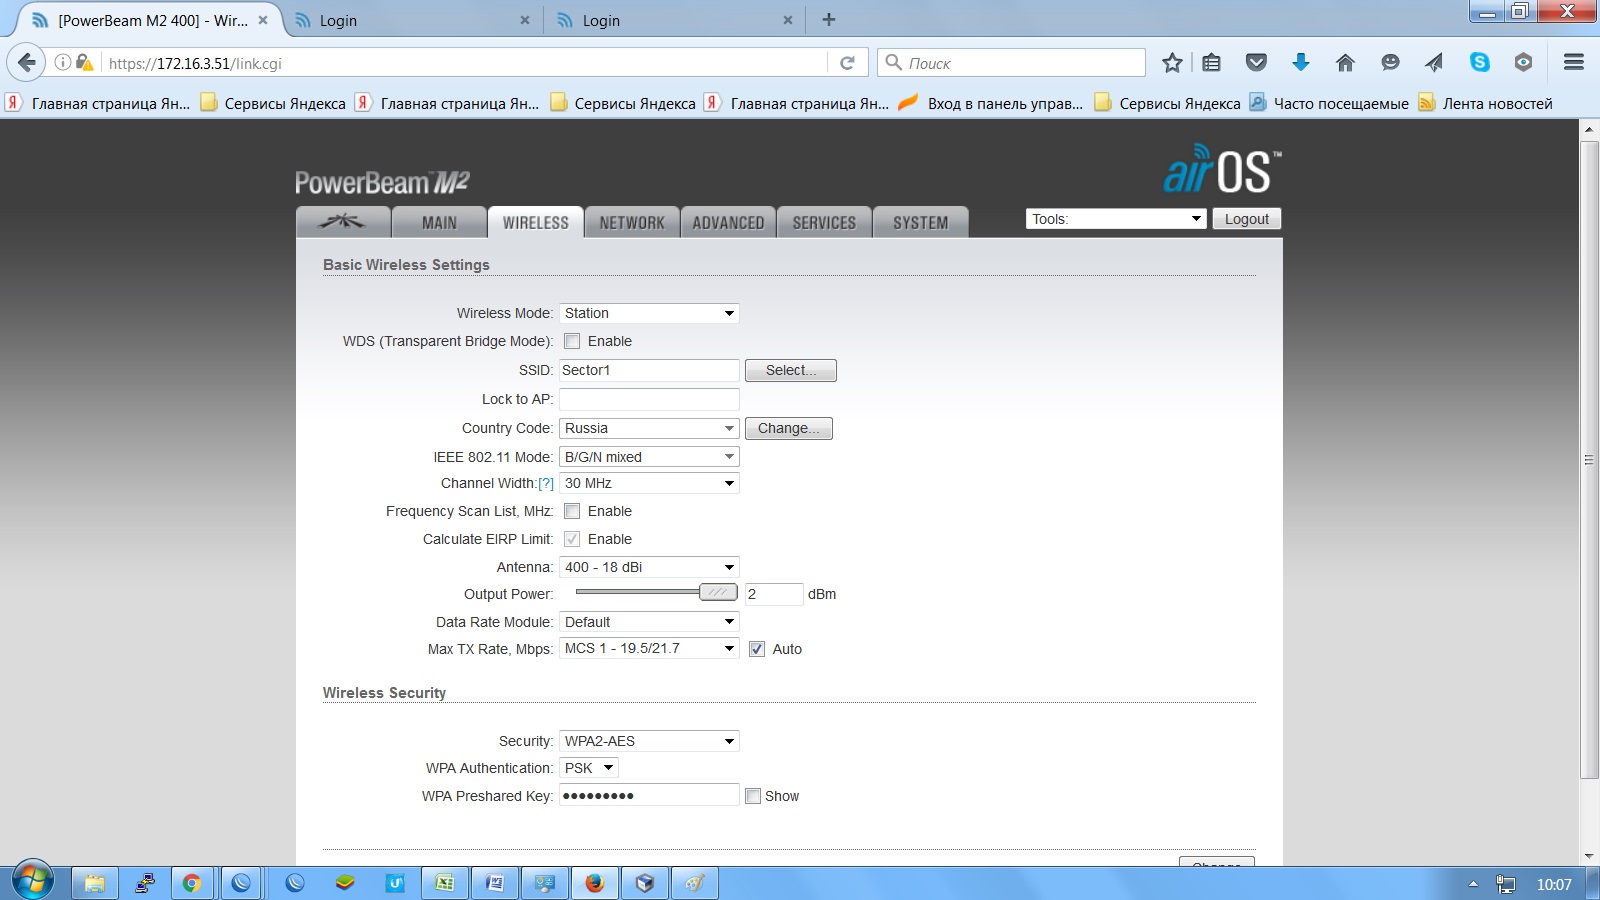Image resolution: width=1600 pixels, height=900 pixels.
Task: Open a new browser tab with plus
Action: point(828,19)
